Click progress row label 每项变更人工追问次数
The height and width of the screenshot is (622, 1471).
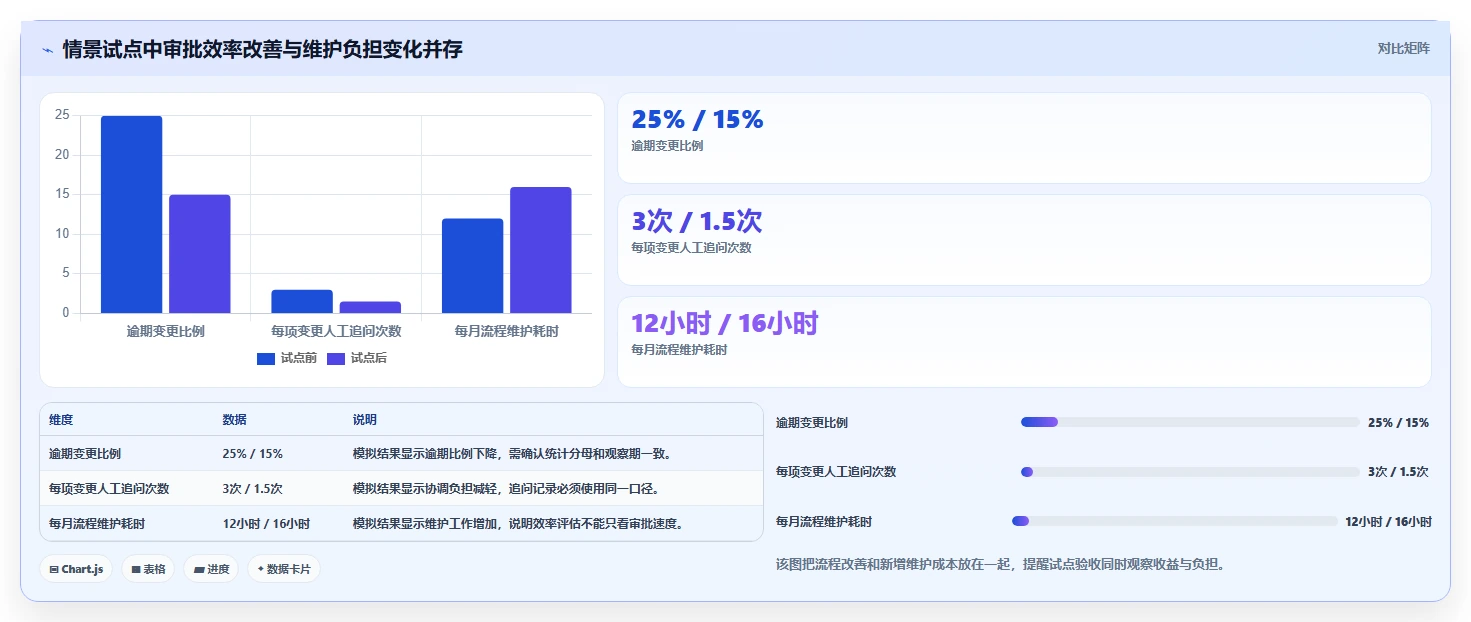click(x=836, y=472)
